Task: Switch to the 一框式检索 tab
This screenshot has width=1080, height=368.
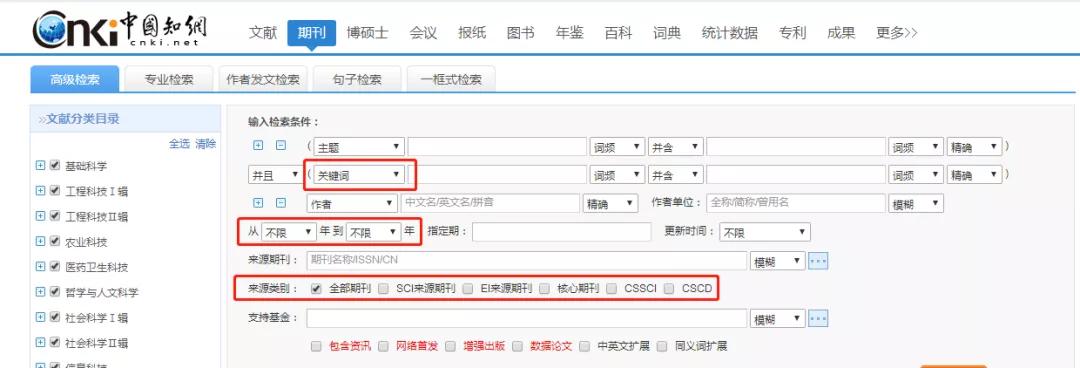Action: pyautogui.click(x=451, y=79)
